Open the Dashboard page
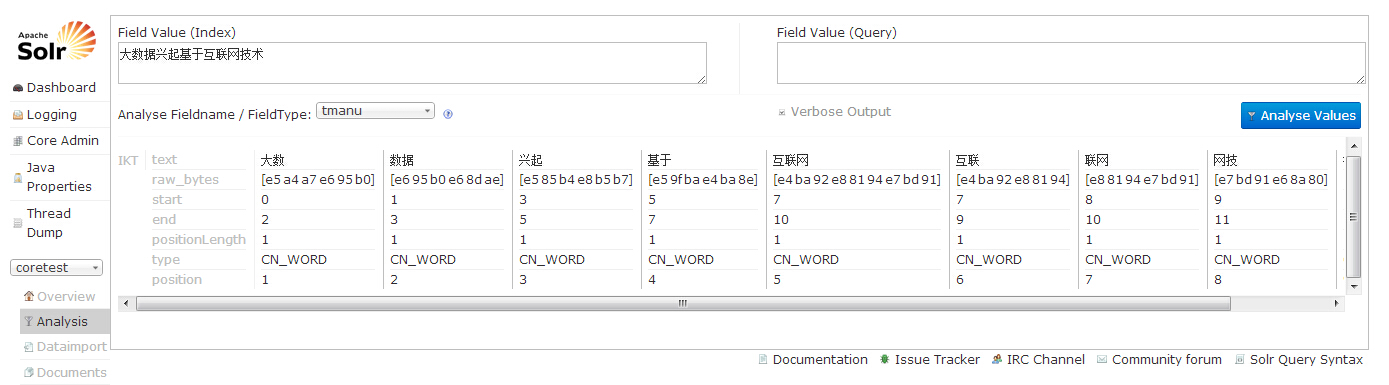The image size is (1389, 385). [55, 88]
